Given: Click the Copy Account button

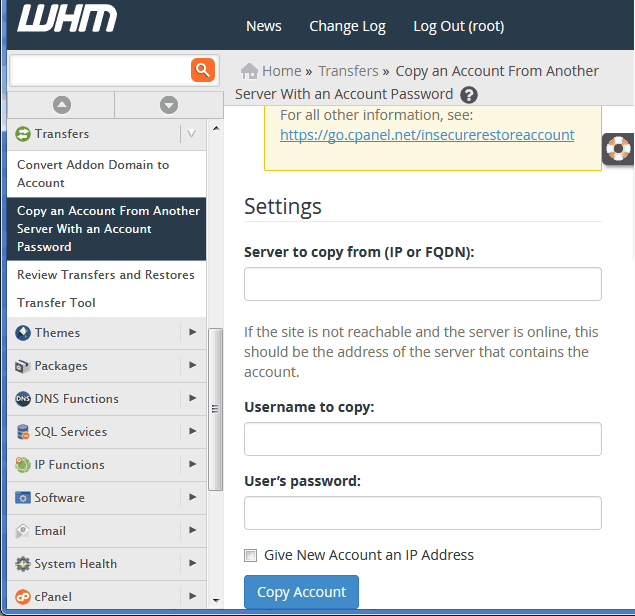Looking at the screenshot, I should click(301, 592).
